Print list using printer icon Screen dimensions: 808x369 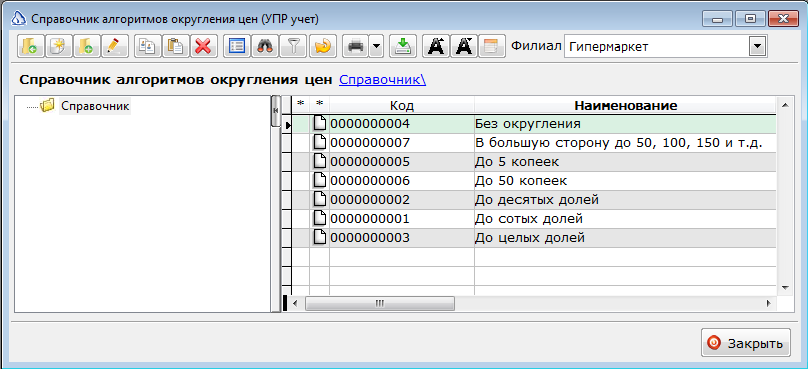click(356, 46)
